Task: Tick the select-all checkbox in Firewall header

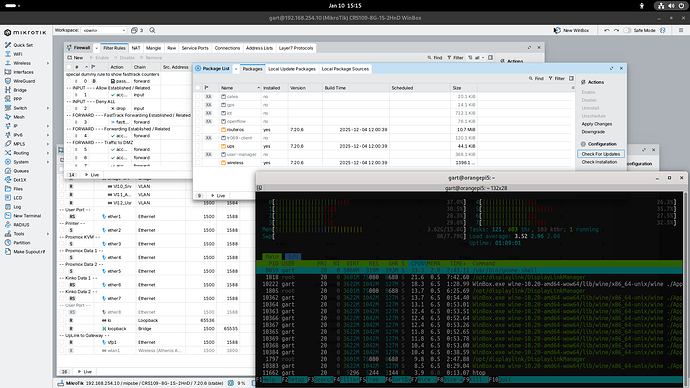Action: click(69, 67)
